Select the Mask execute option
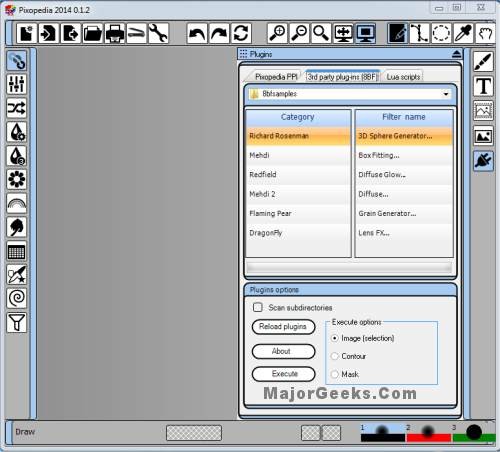 [x=335, y=374]
